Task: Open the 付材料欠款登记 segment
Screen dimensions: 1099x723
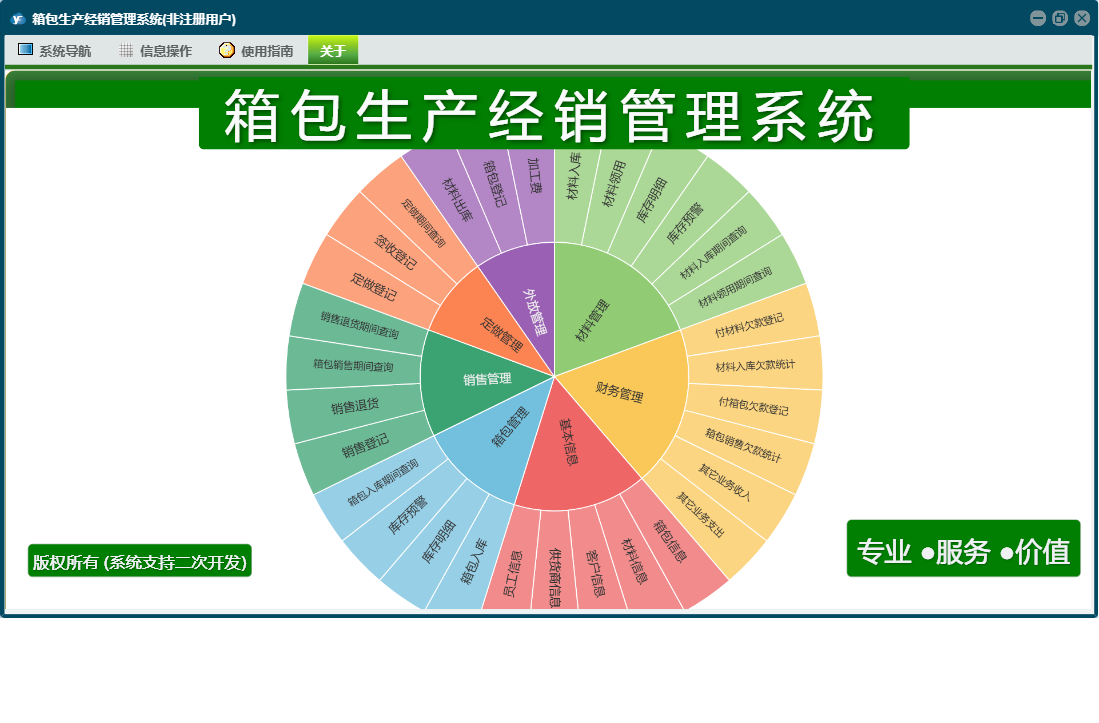Action: point(749,325)
